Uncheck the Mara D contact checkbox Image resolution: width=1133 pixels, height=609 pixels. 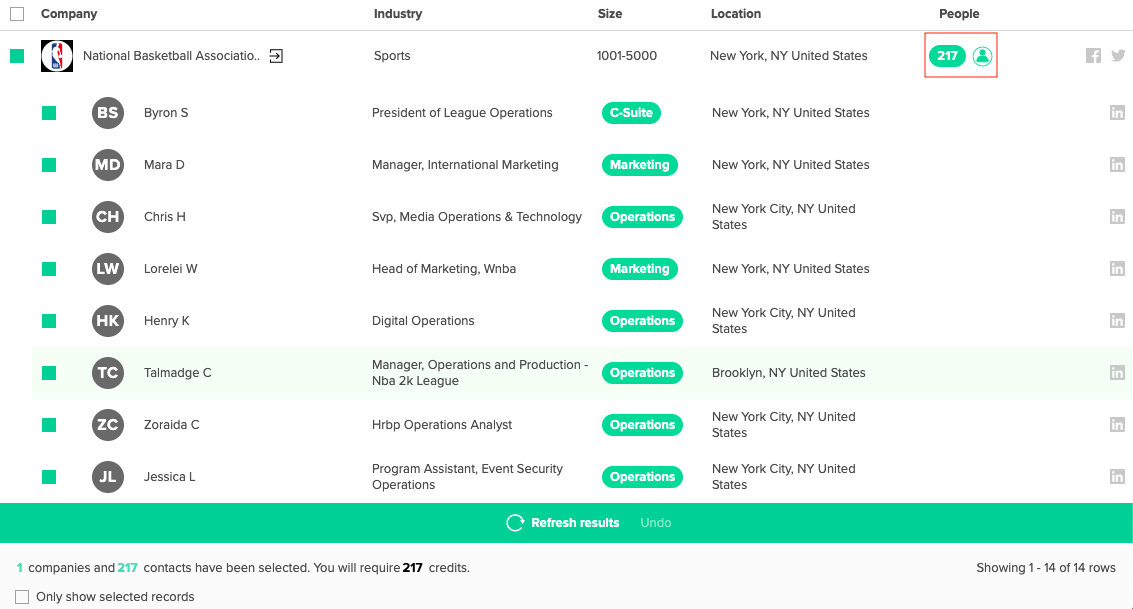click(x=49, y=165)
